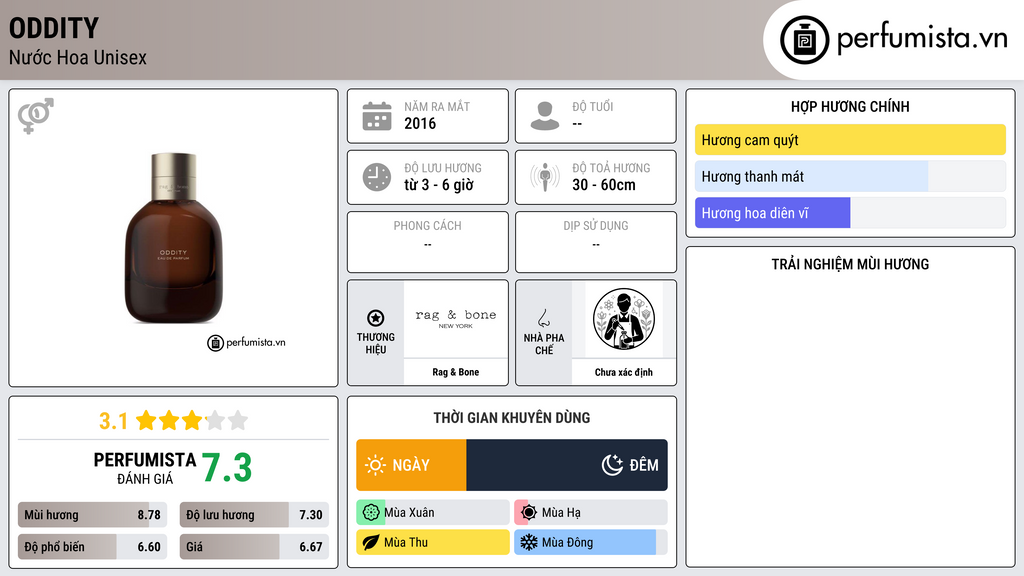1024x576 pixels.
Task: Click the star badge brand icon
Action: click(376, 318)
